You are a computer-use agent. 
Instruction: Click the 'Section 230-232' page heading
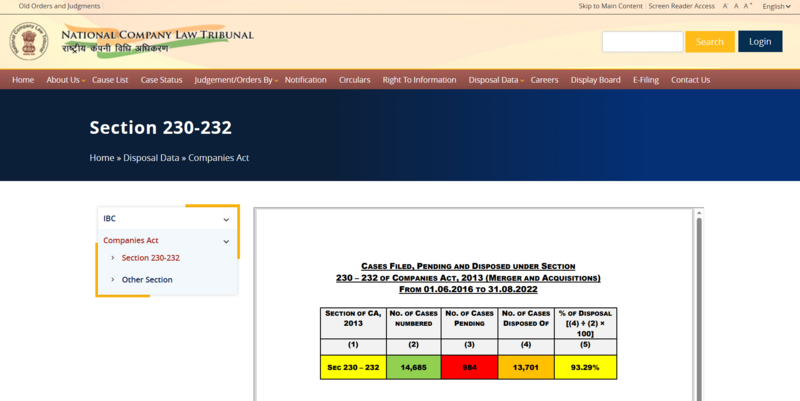(161, 128)
